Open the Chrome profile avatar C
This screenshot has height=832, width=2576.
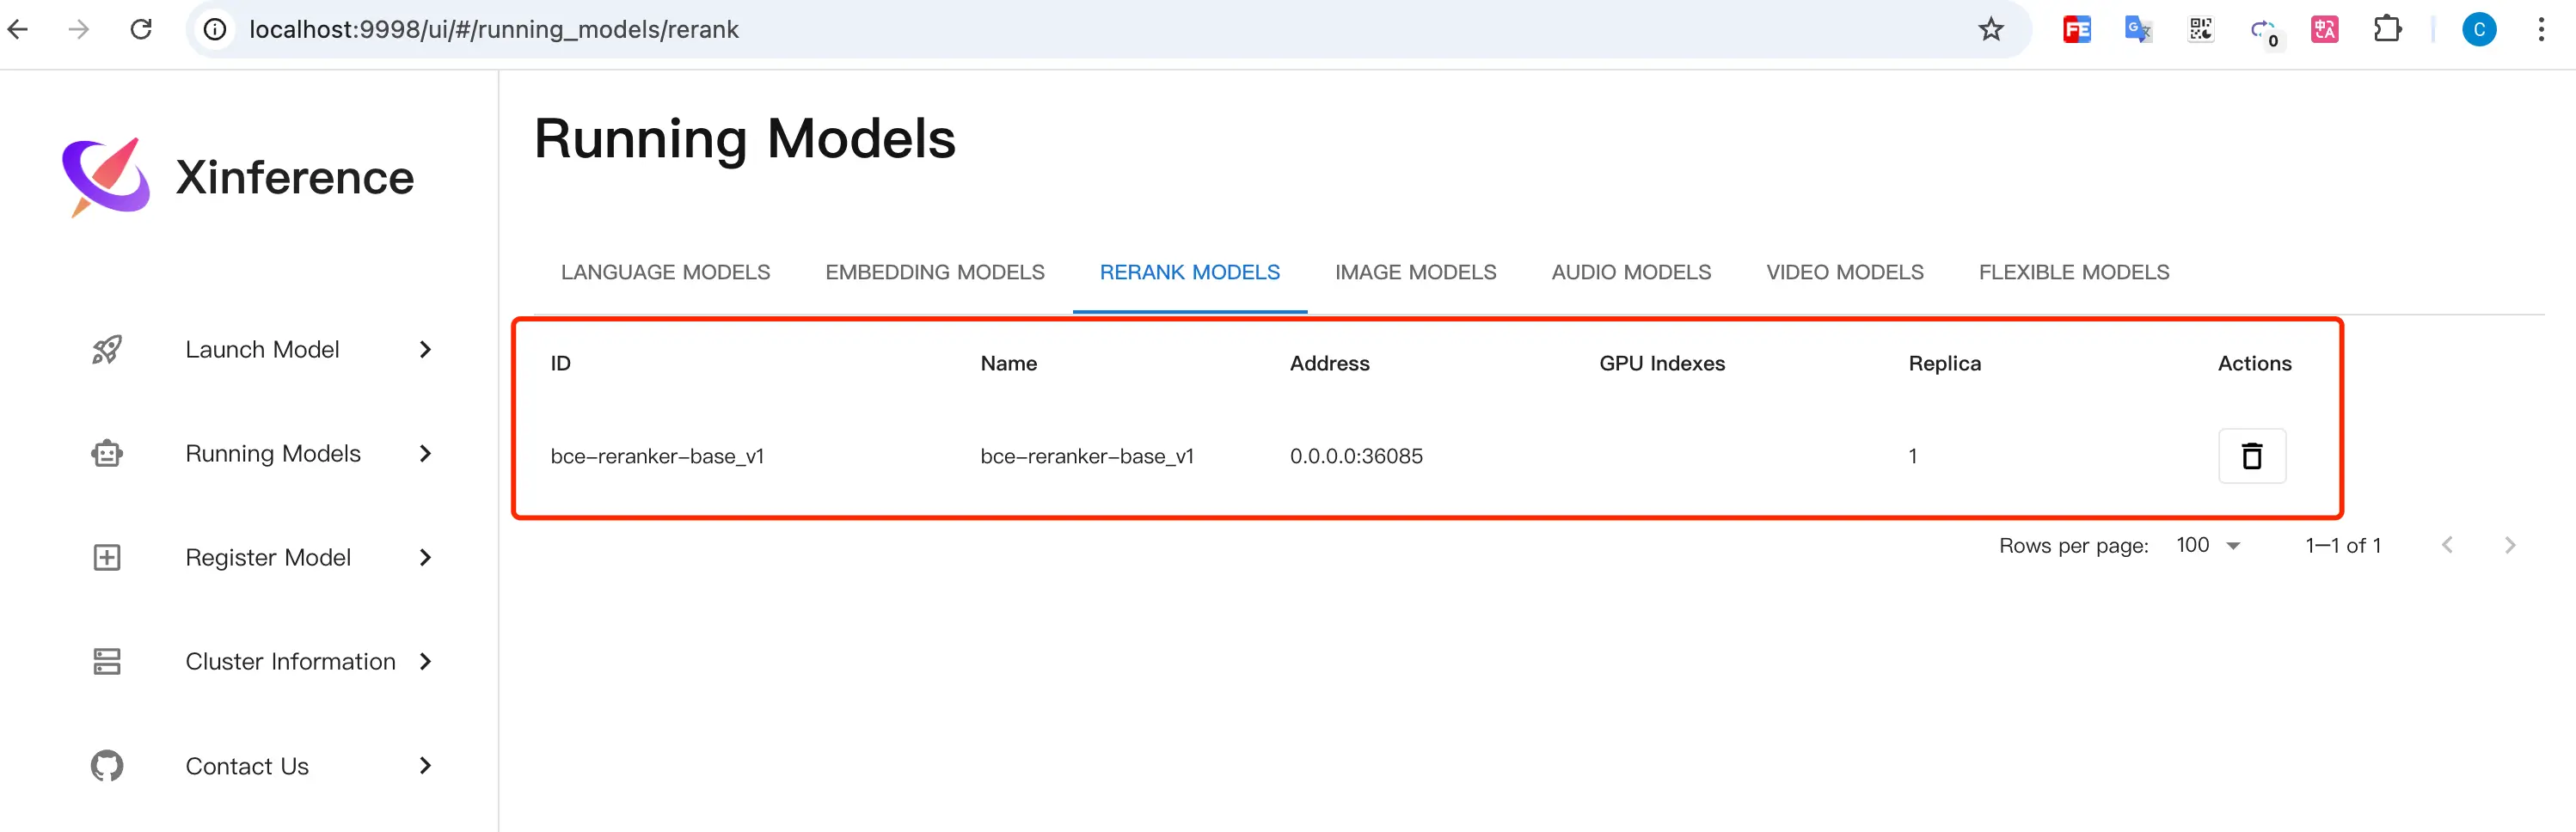point(2479,29)
